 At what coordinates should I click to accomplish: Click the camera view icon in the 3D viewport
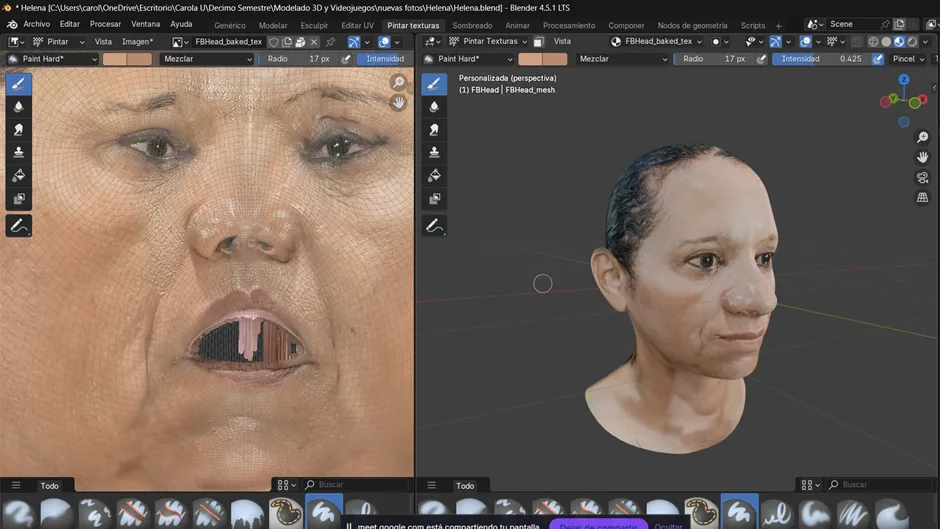922,178
